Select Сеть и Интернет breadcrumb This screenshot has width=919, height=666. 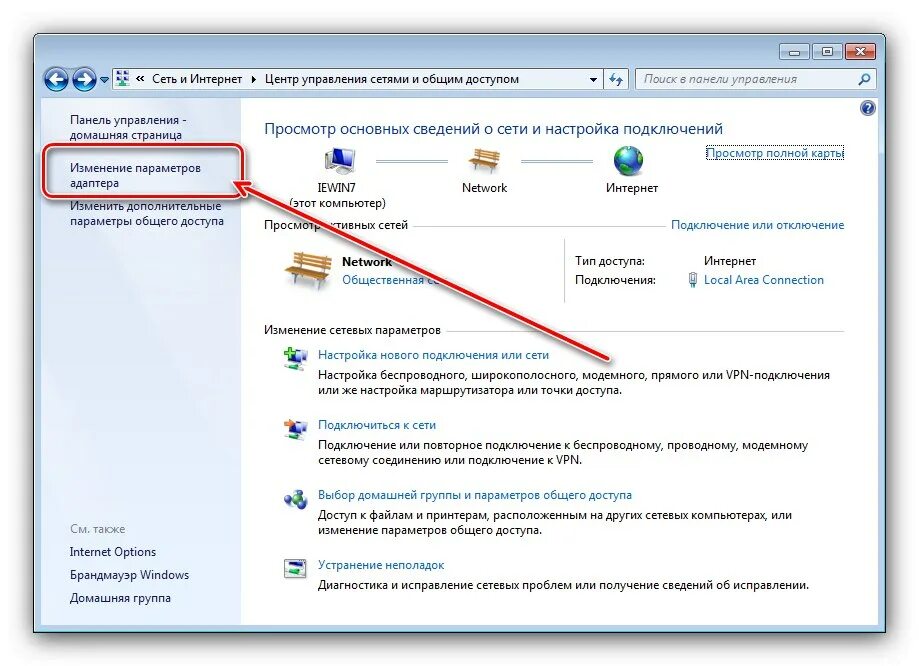point(197,79)
